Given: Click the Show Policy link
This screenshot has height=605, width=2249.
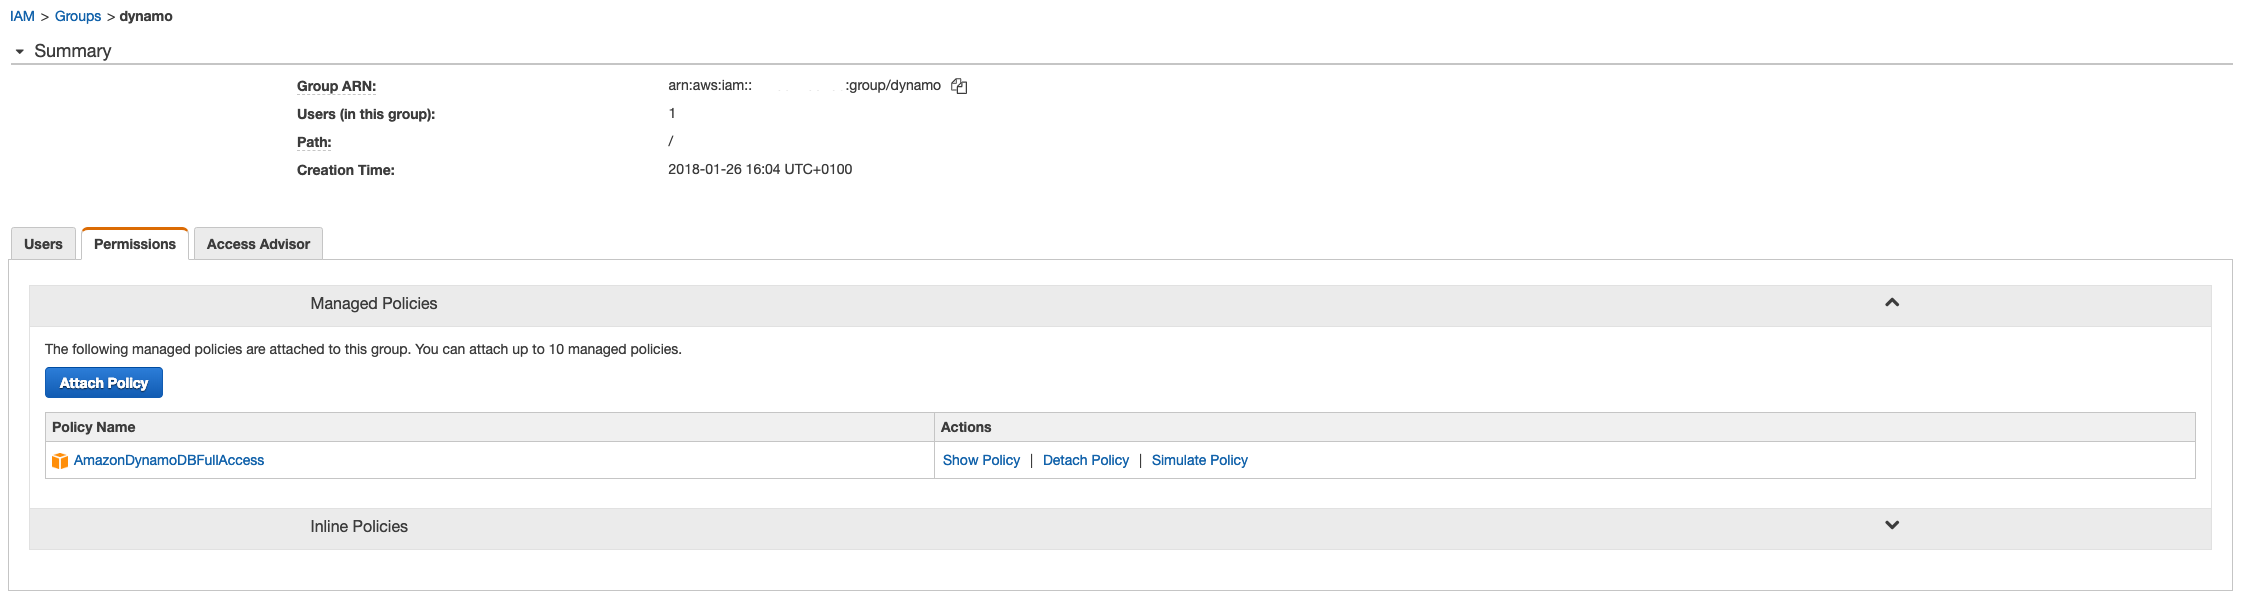Looking at the screenshot, I should (981, 460).
